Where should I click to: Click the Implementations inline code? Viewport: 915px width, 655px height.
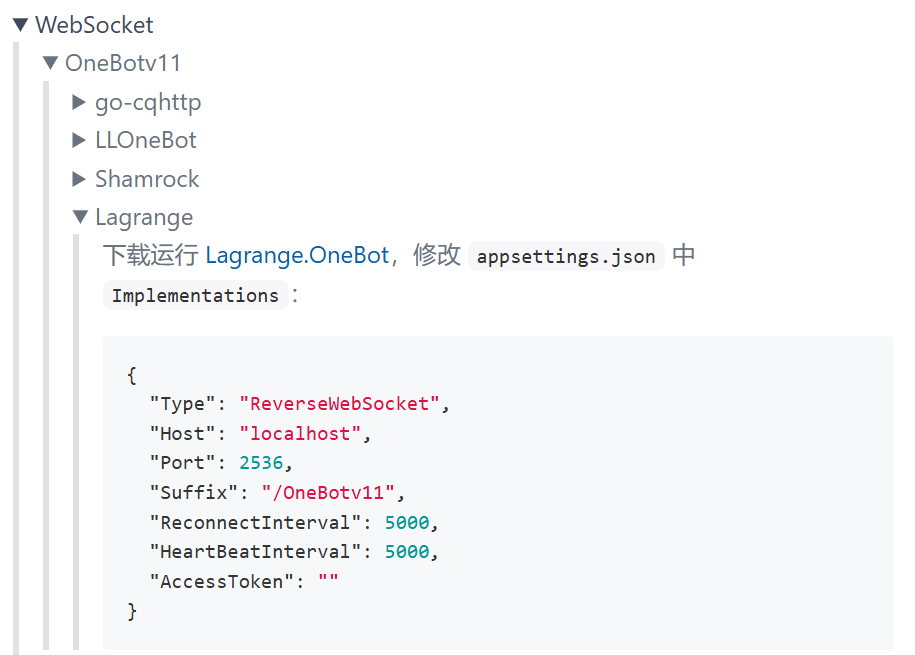coord(195,295)
